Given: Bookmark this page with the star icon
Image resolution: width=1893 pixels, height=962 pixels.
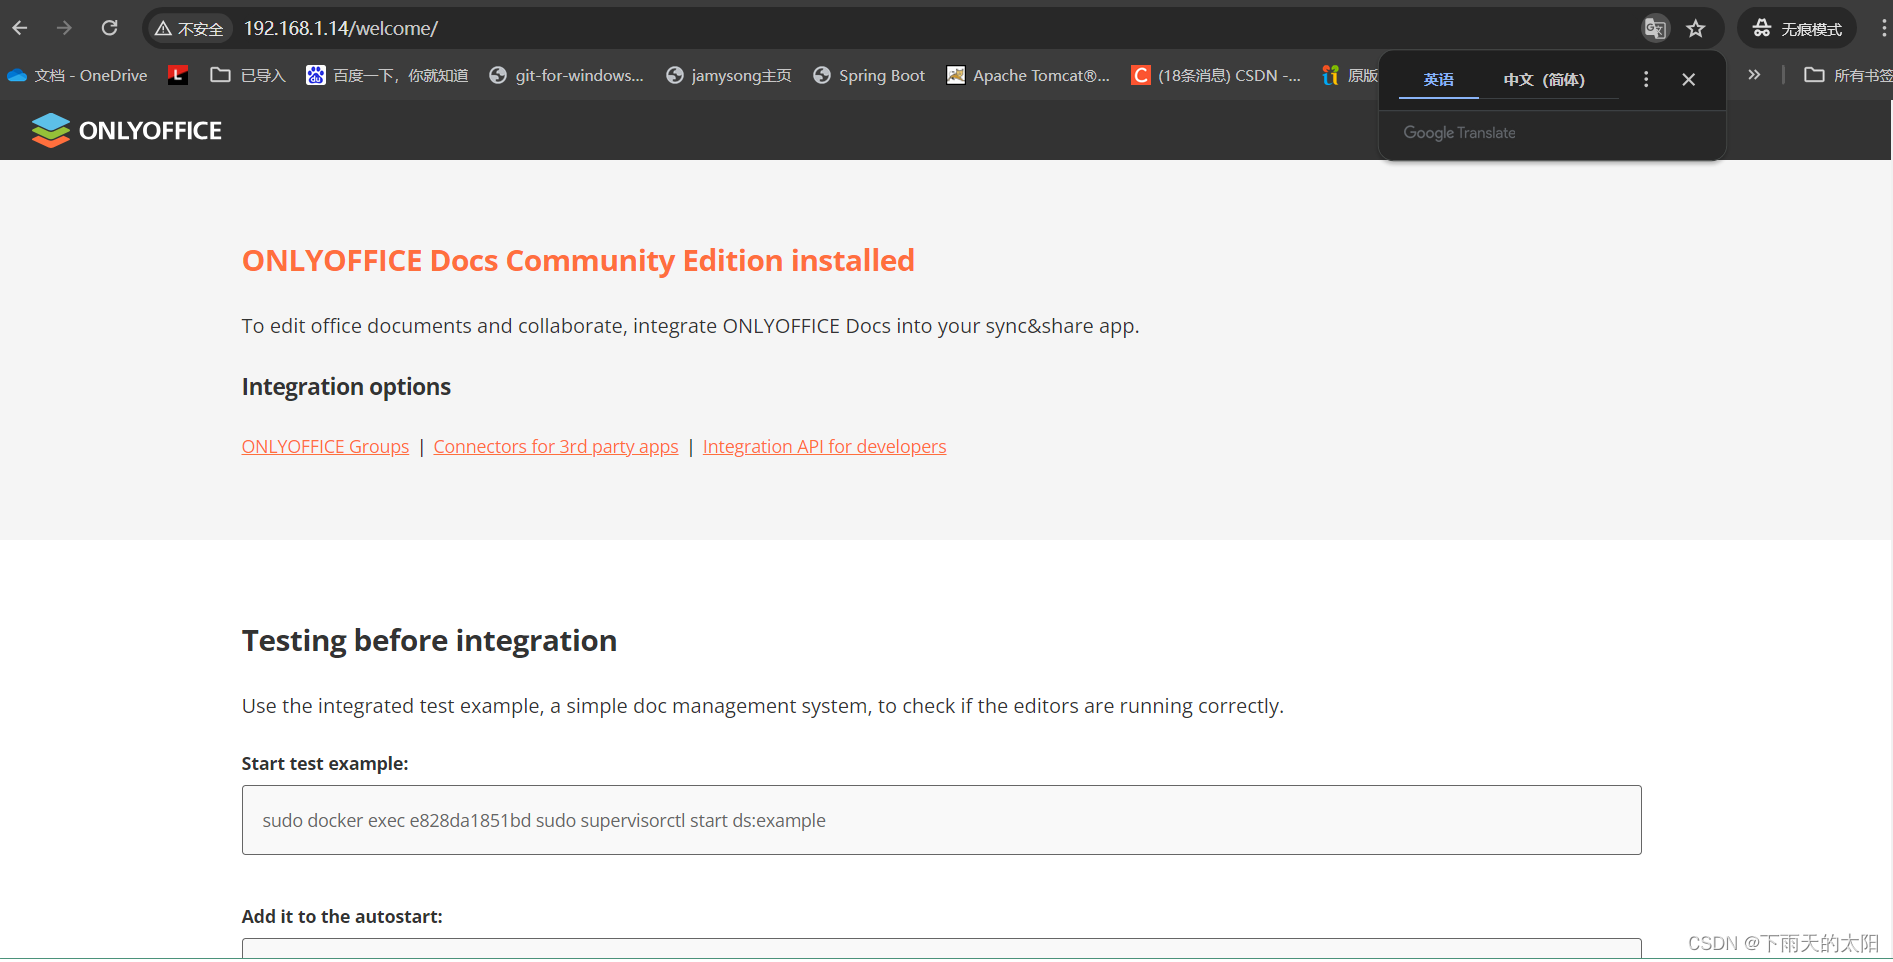Looking at the screenshot, I should [1696, 28].
